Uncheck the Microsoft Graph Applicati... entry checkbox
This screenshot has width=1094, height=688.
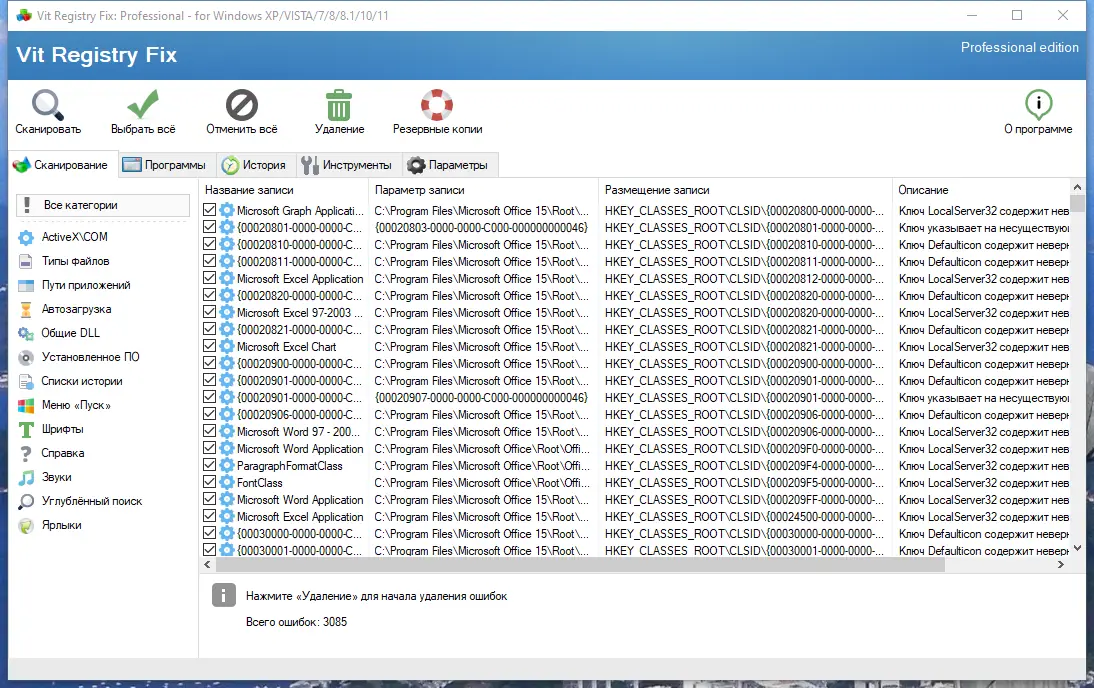click(x=209, y=210)
